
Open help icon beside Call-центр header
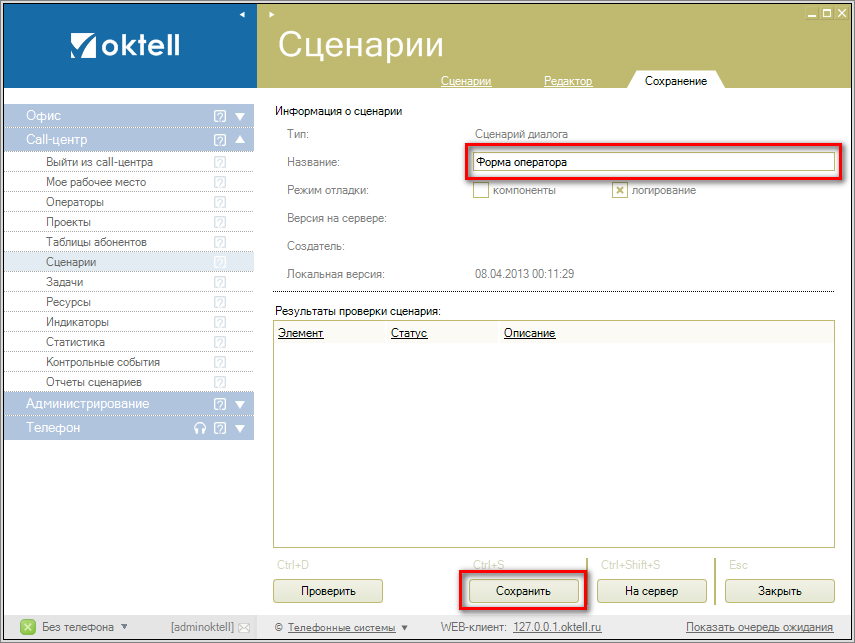point(220,140)
